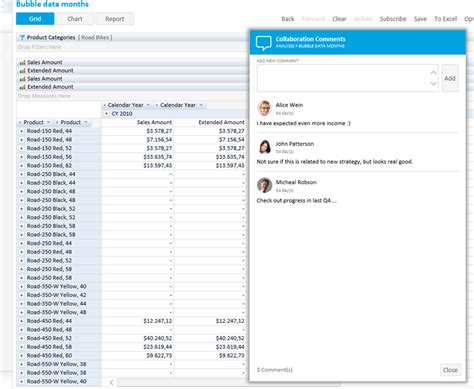Expand the Road-350-W Yellow, 48 row

[x=22, y=312]
